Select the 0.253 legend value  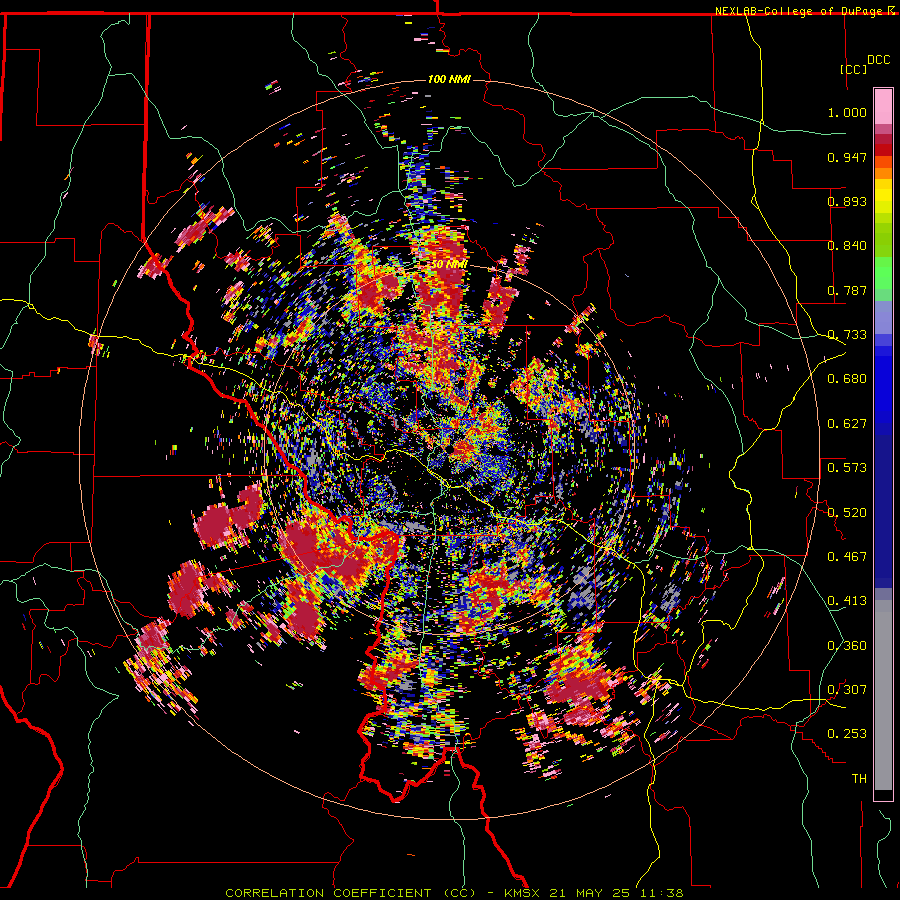[x=847, y=734]
